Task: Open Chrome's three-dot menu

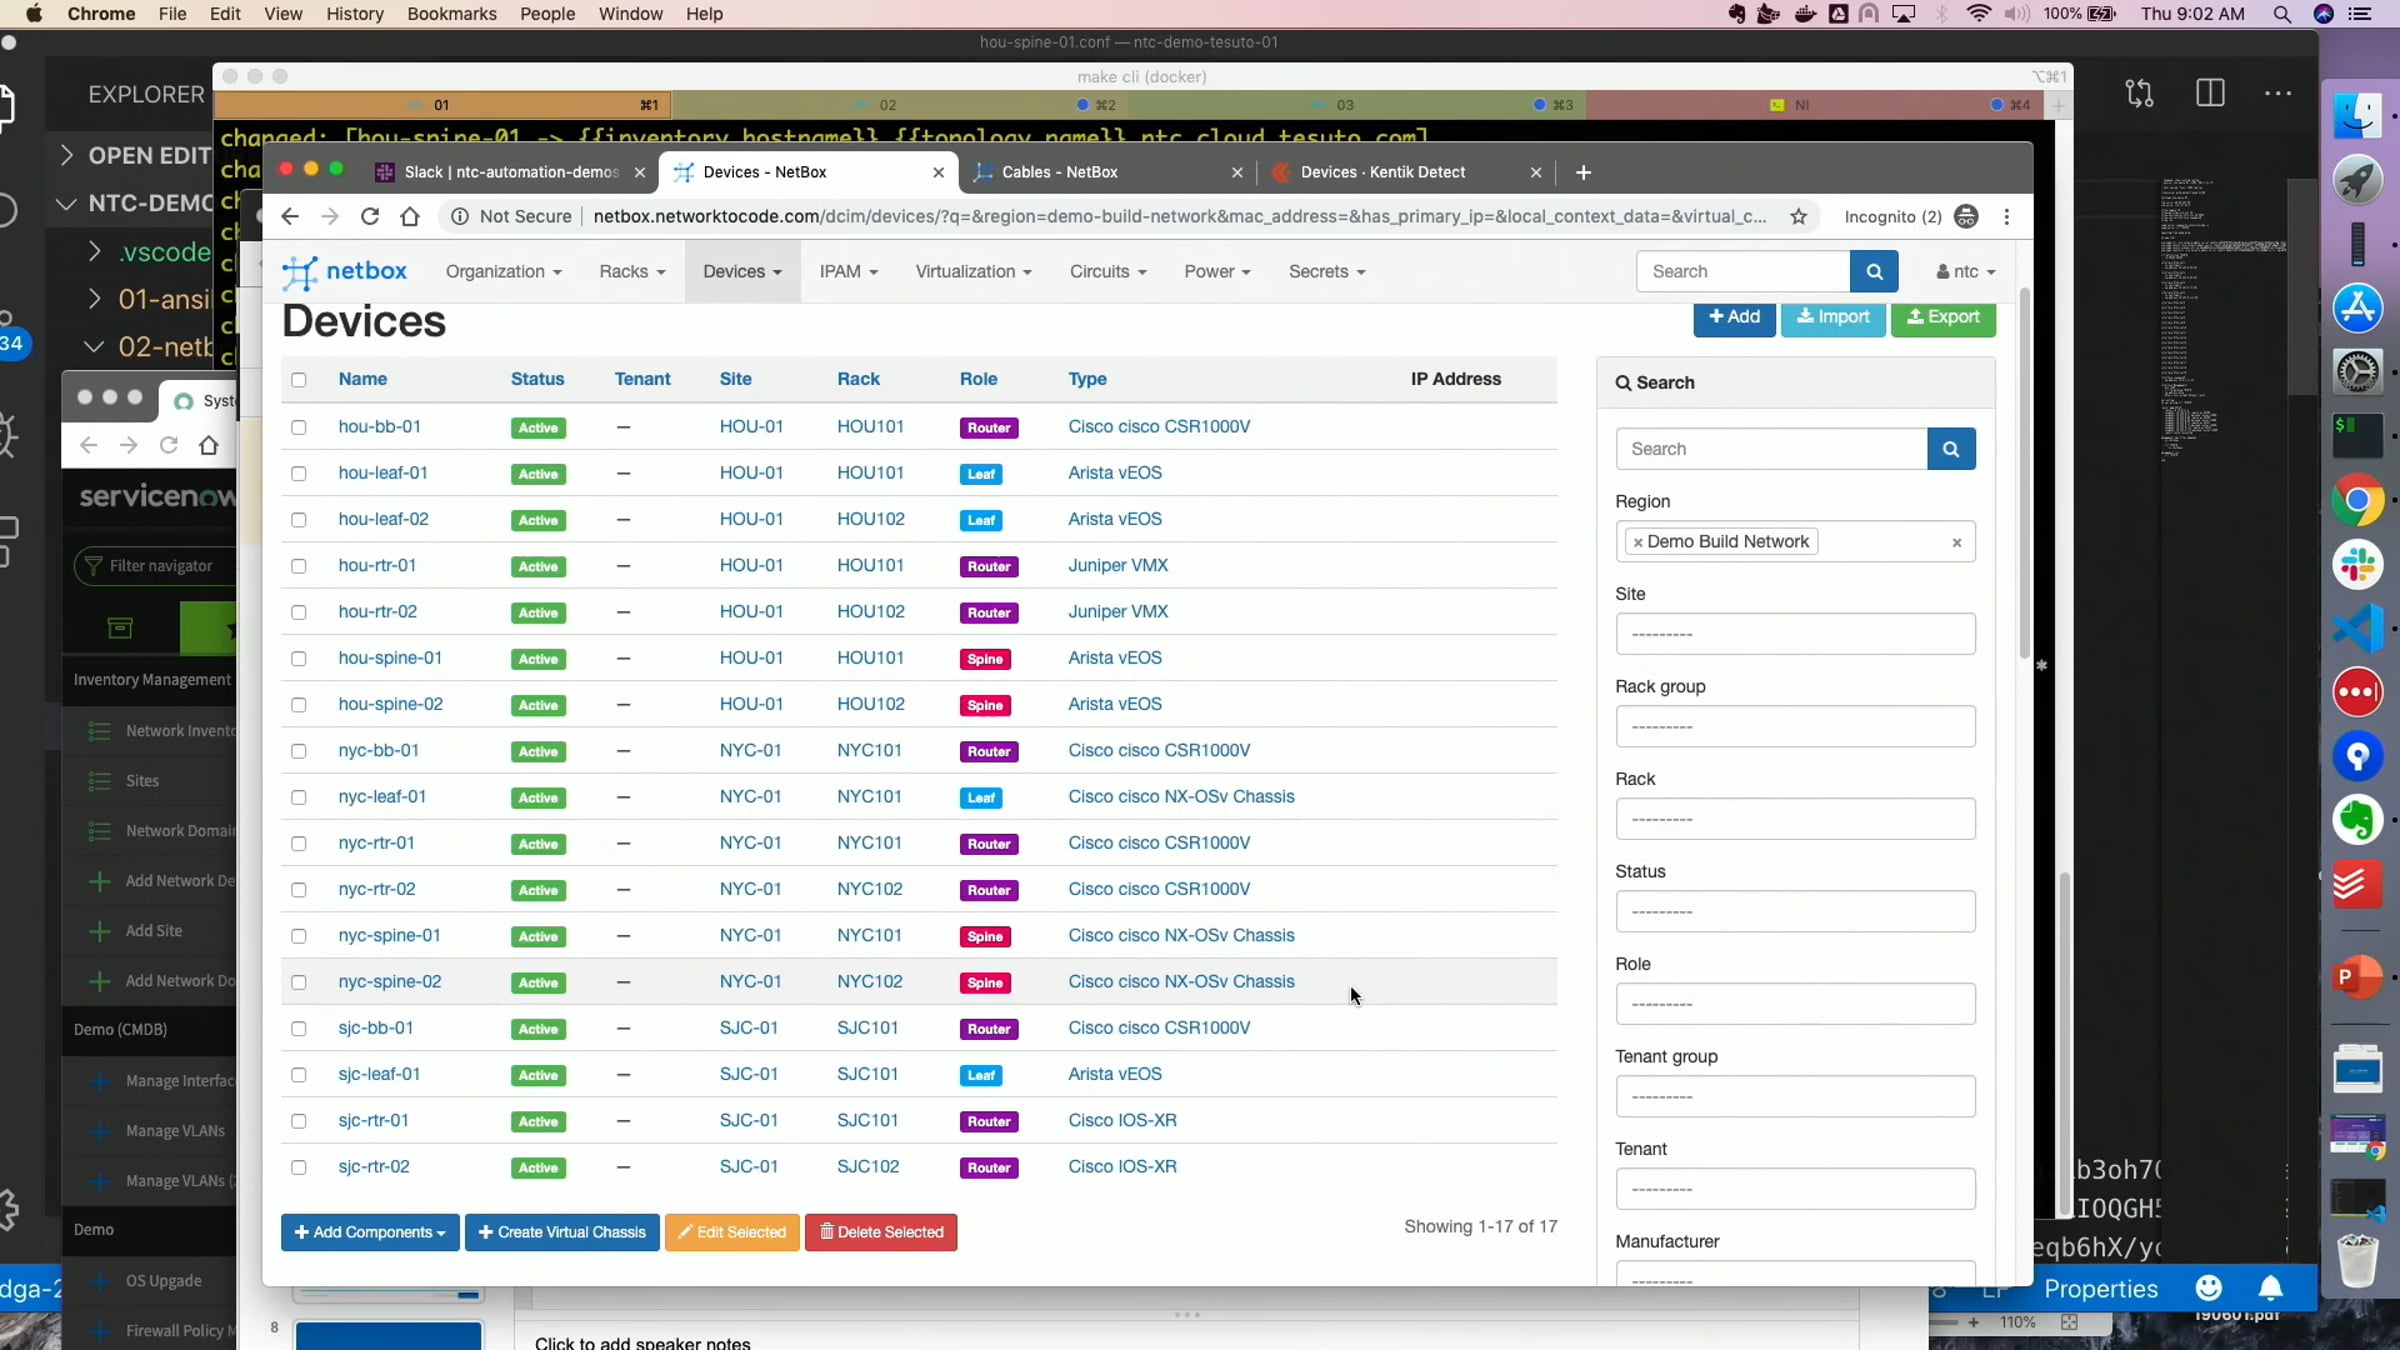Action: [x=2006, y=217]
